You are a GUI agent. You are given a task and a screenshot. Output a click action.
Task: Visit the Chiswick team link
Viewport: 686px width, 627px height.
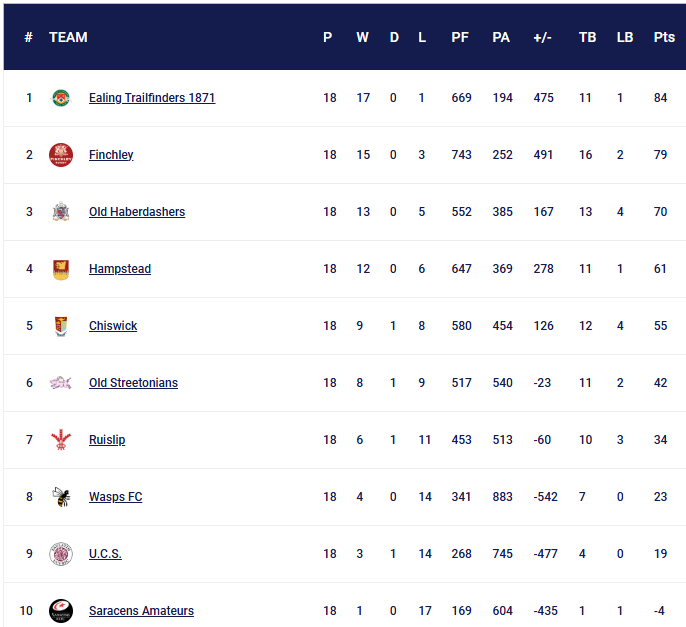(113, 326)
